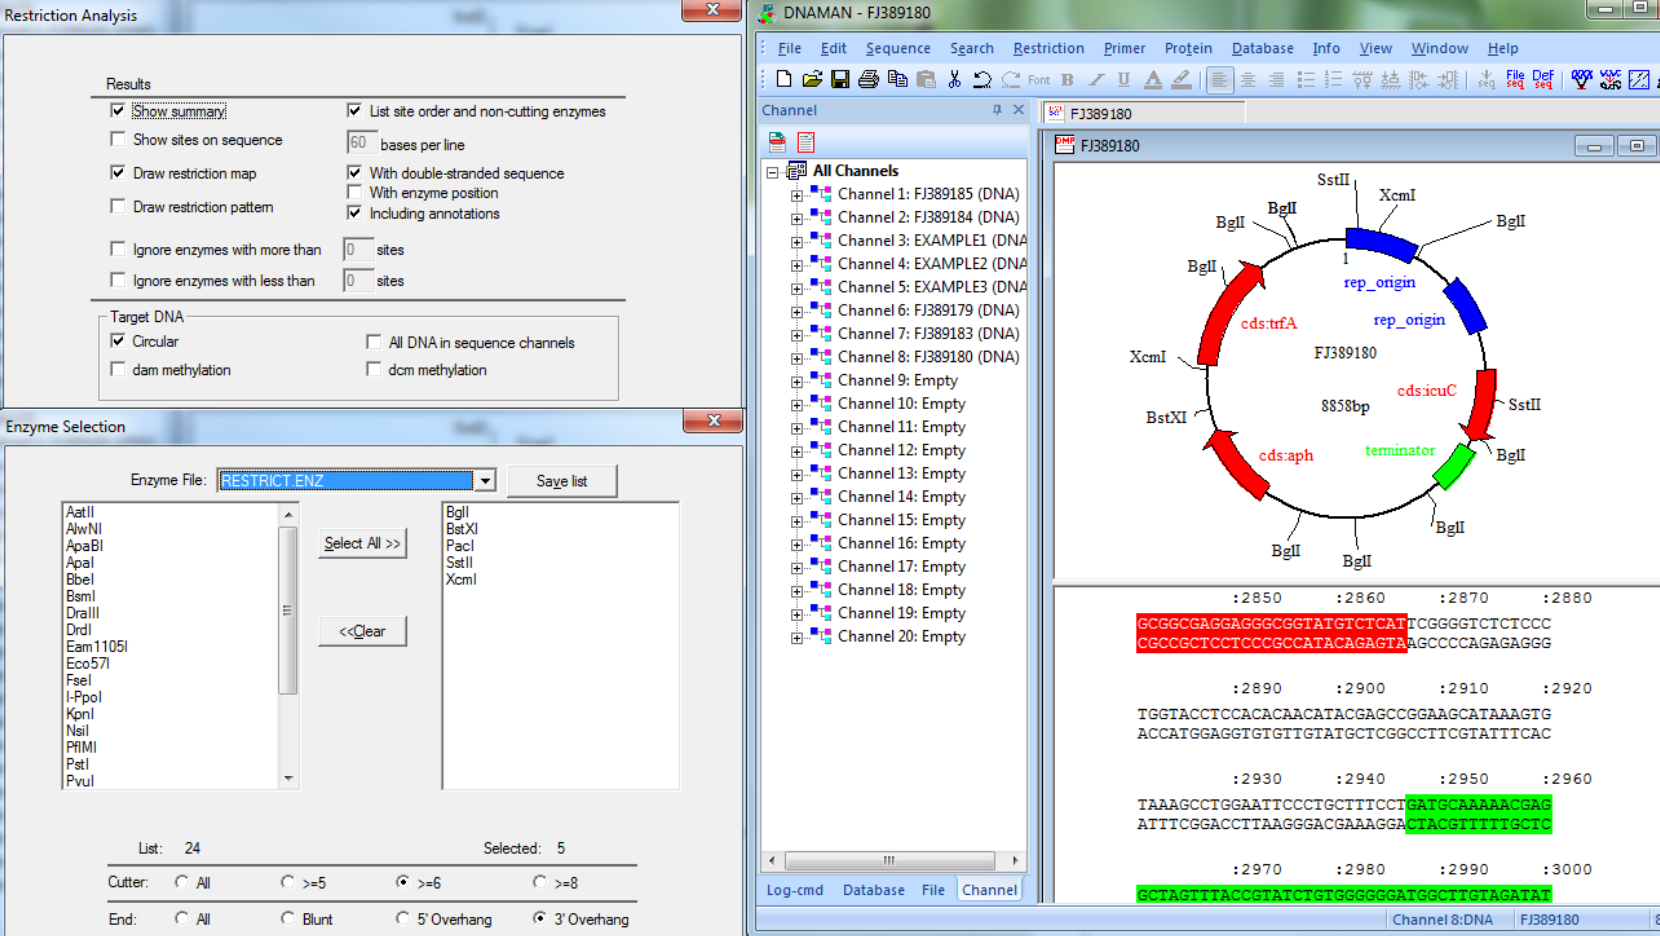
Task: Select Cutter >=8 radio button
Action: [x=540, y=882]
